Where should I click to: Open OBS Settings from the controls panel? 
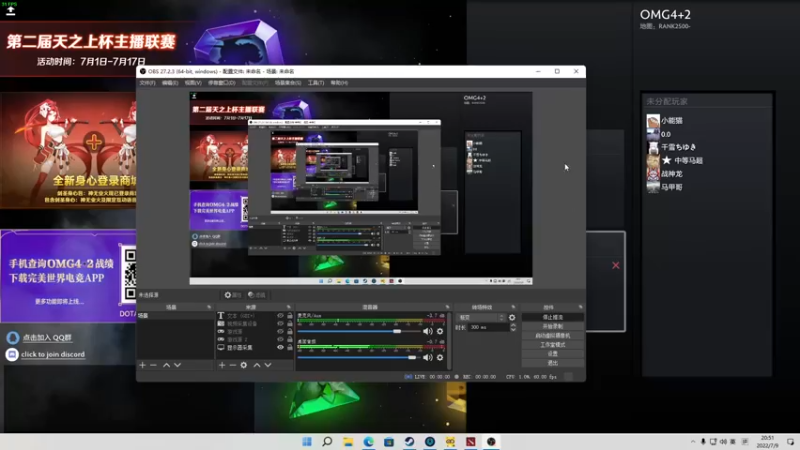click(x=553, y=354)
